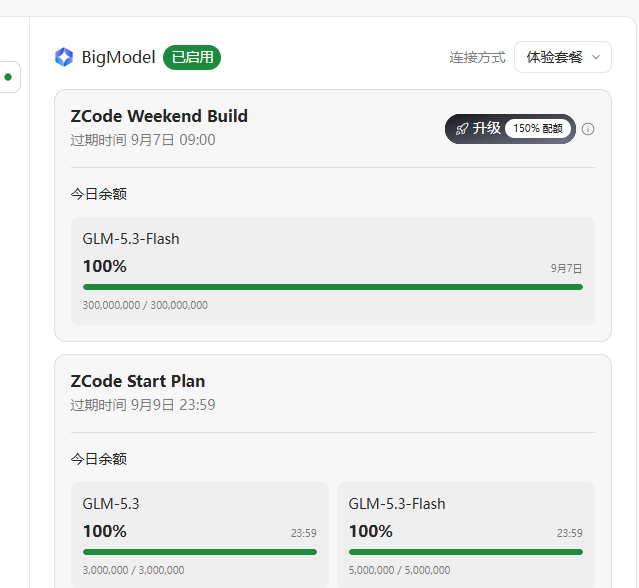639x588 pixels.
Task: Click the dropdown chevron next to 体验套餐
Action: pyautogui.click(x=596, y=57)
